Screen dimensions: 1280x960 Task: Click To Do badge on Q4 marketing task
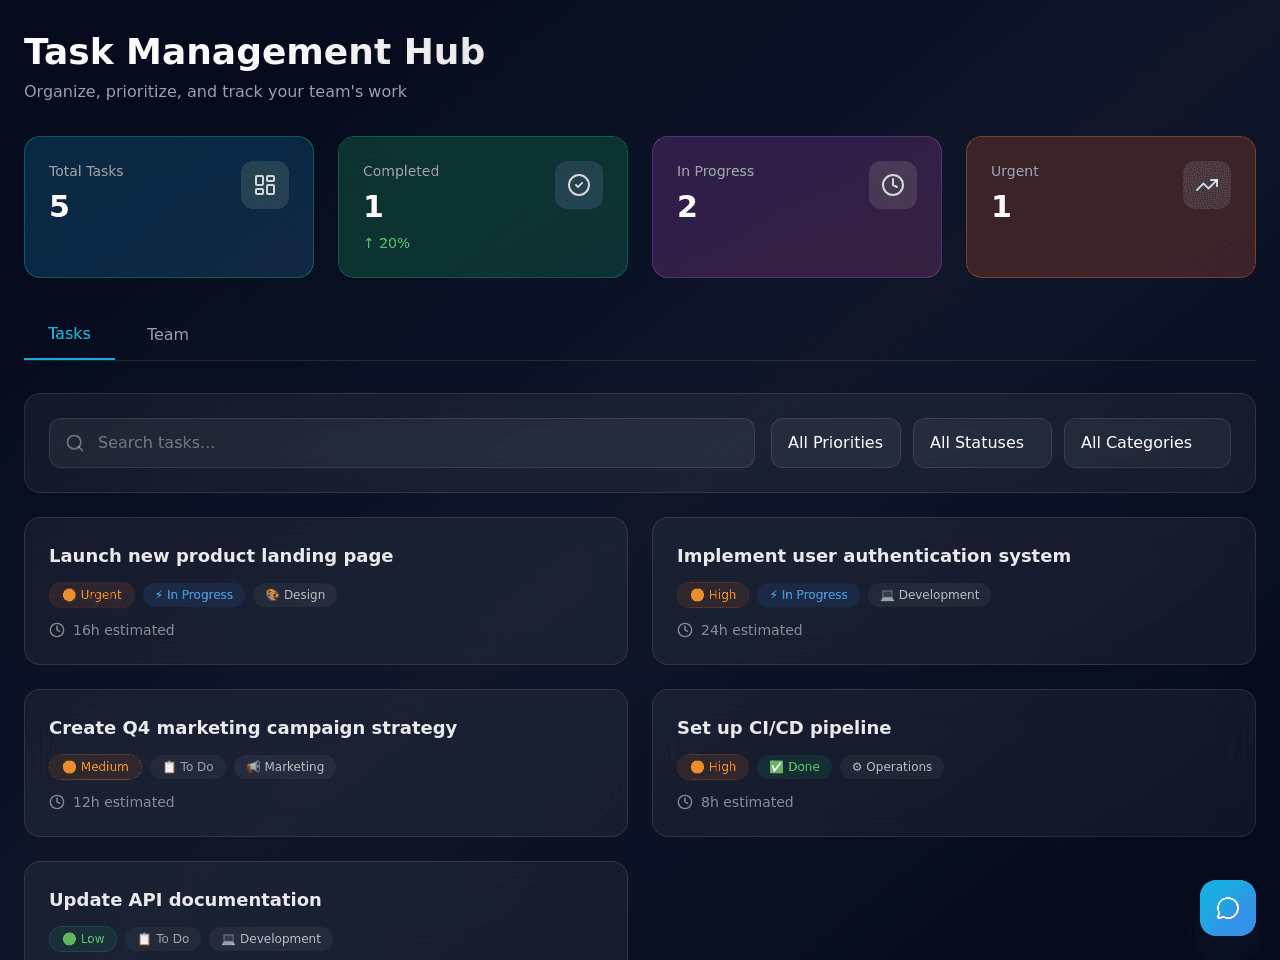(x=188, y=767)
